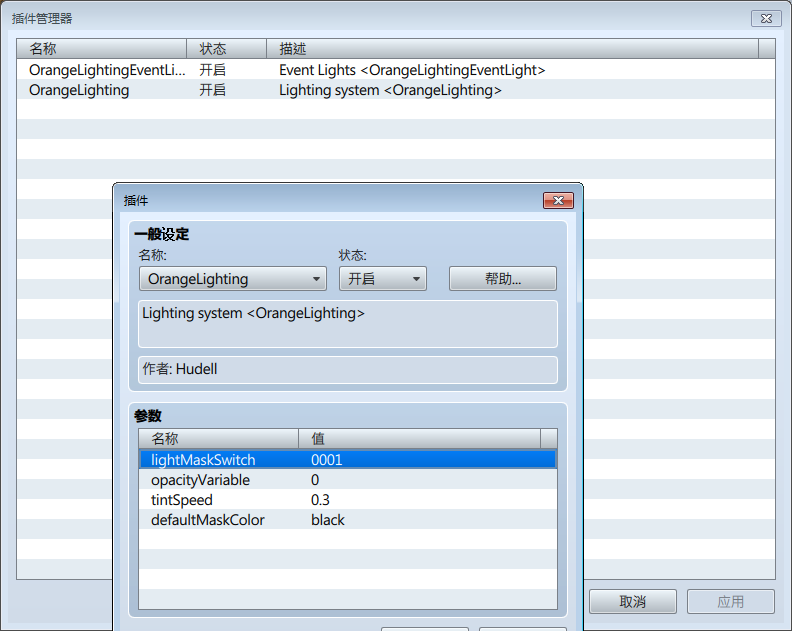Click the value 0001 of lightMaskSwitch
Image resolution: width=792 pixels, height=631 pixels.
pyautogui.click(x=327, y=460)
